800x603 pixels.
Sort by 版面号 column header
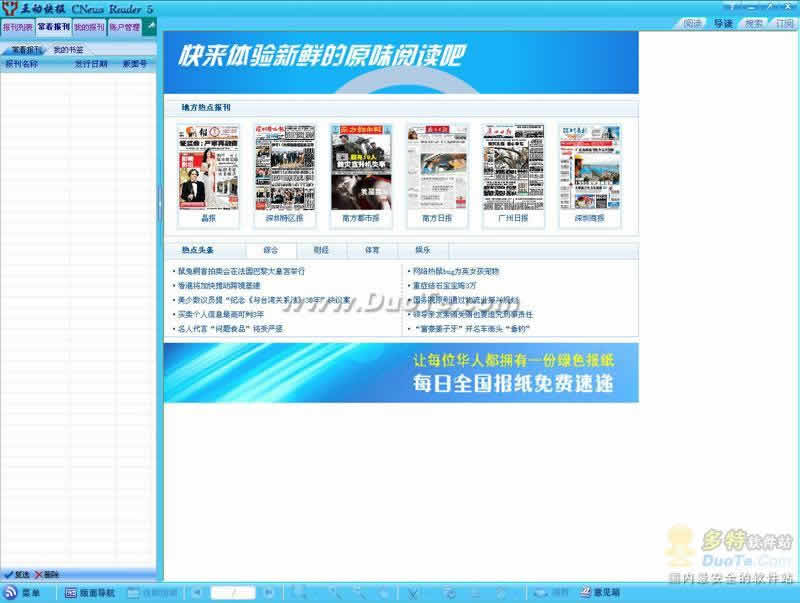[135, 64]
